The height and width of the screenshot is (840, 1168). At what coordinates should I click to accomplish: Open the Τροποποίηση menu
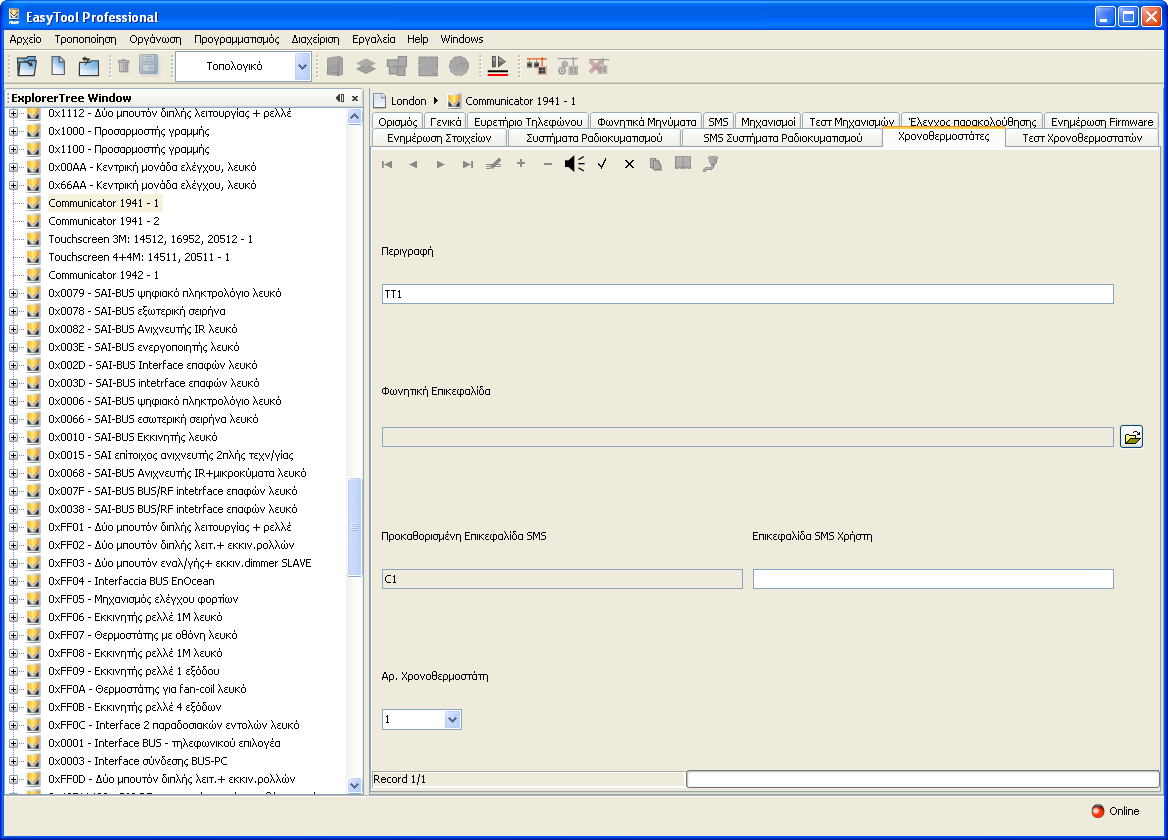pyautogui.click(x=85, y=39)
